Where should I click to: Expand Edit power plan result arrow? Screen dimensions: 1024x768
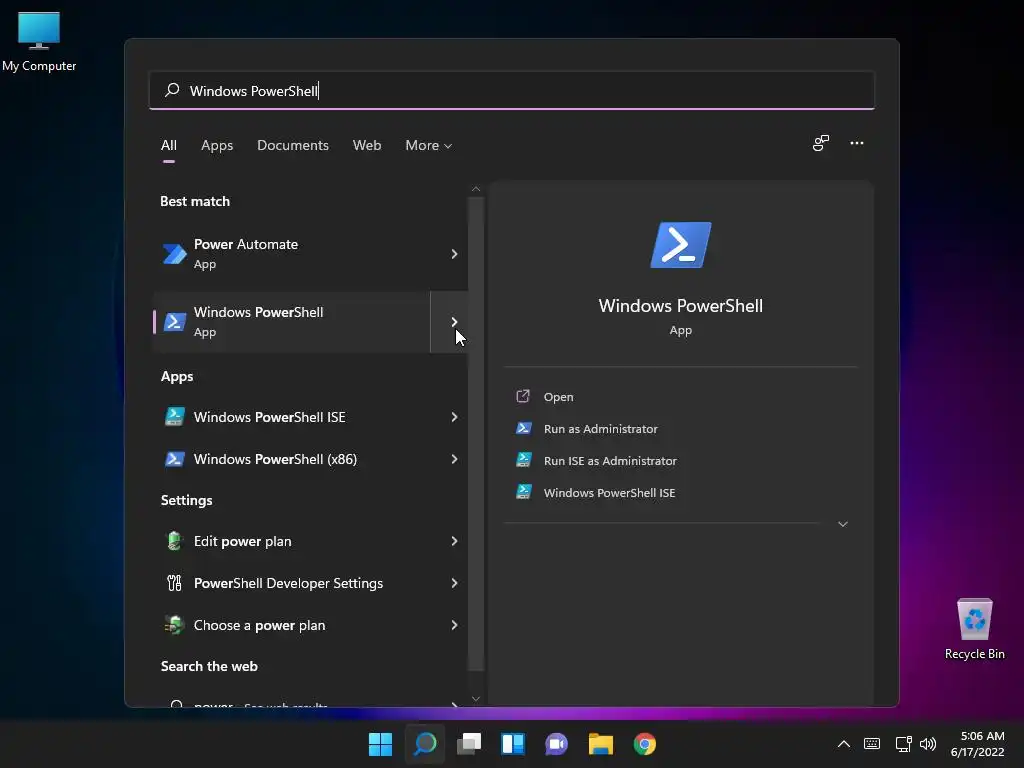[454, 541]
